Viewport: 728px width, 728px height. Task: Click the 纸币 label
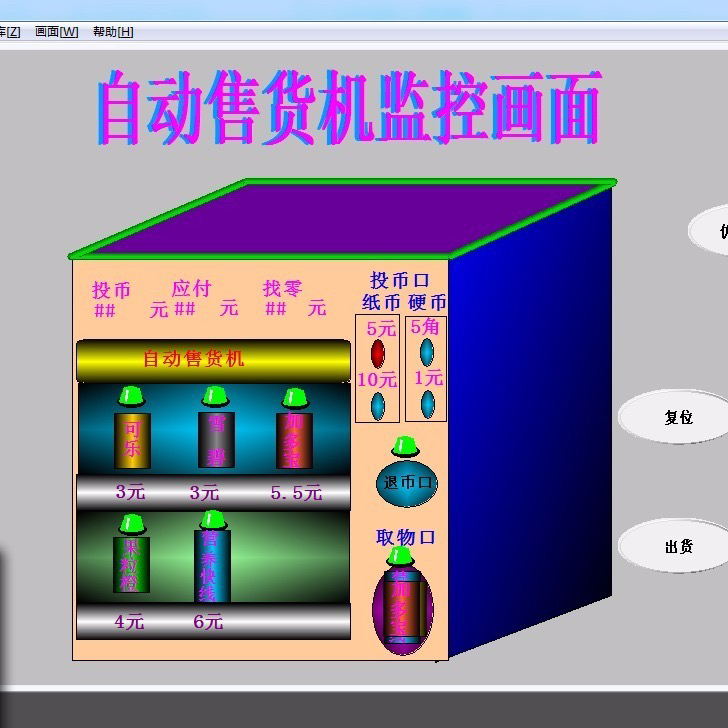coord(381,303)
